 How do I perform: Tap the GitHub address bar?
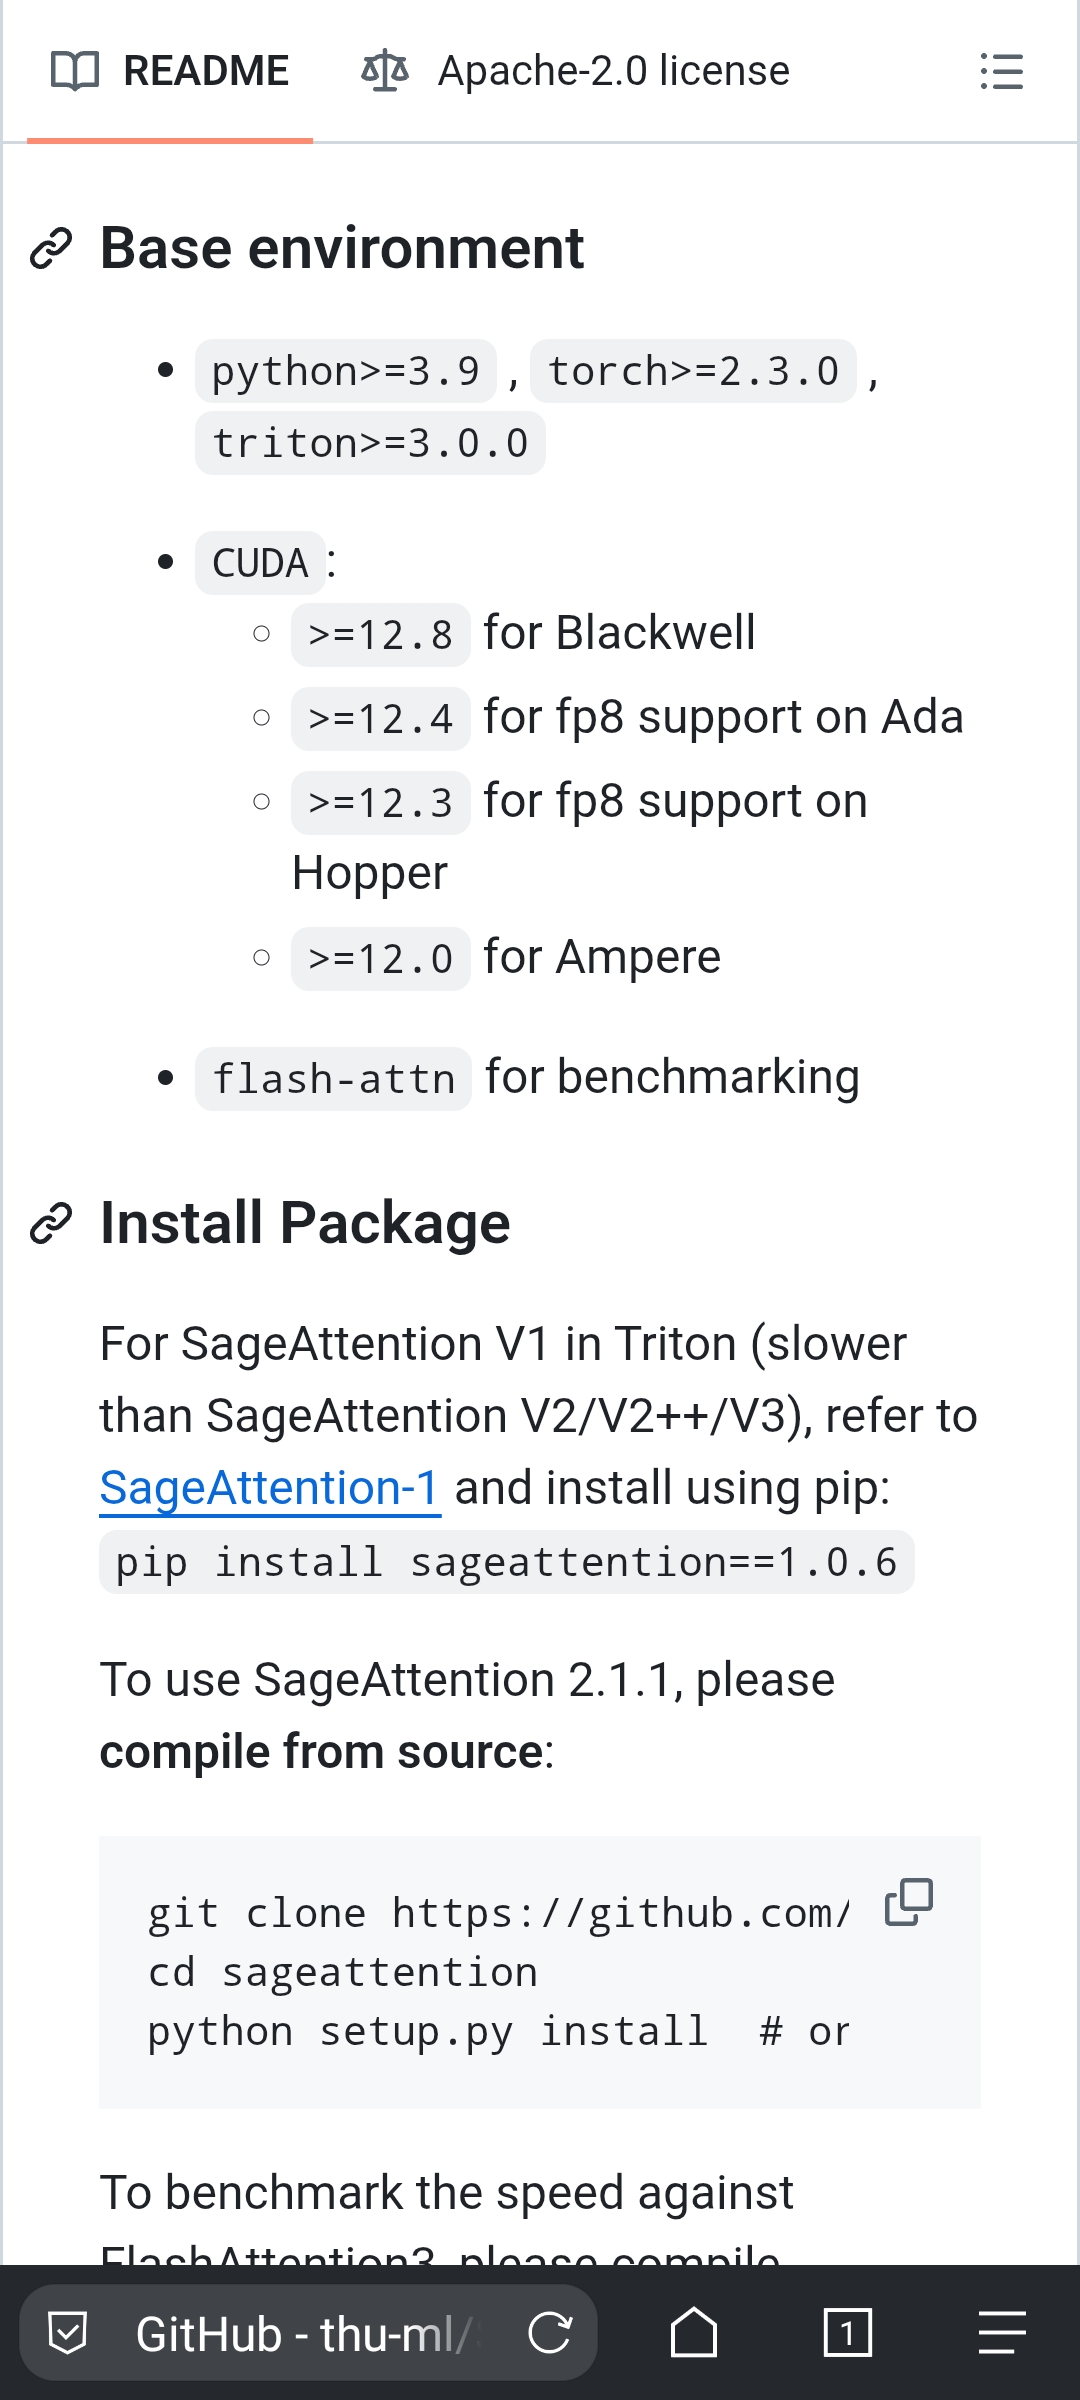pyautogui.click(x=300, y=2334)
